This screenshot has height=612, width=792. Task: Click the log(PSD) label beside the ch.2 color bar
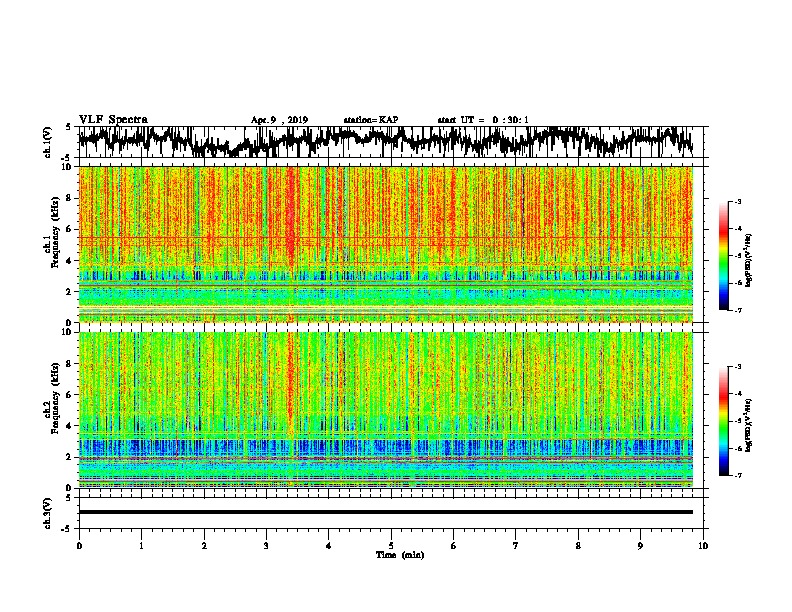(x=748, y=425)
